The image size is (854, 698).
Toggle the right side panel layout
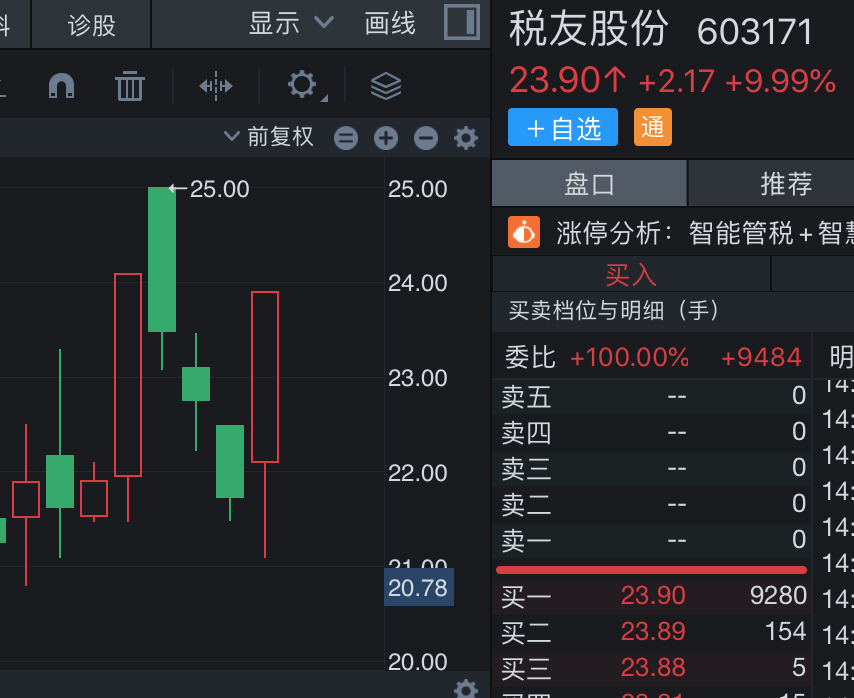point(461,23)
